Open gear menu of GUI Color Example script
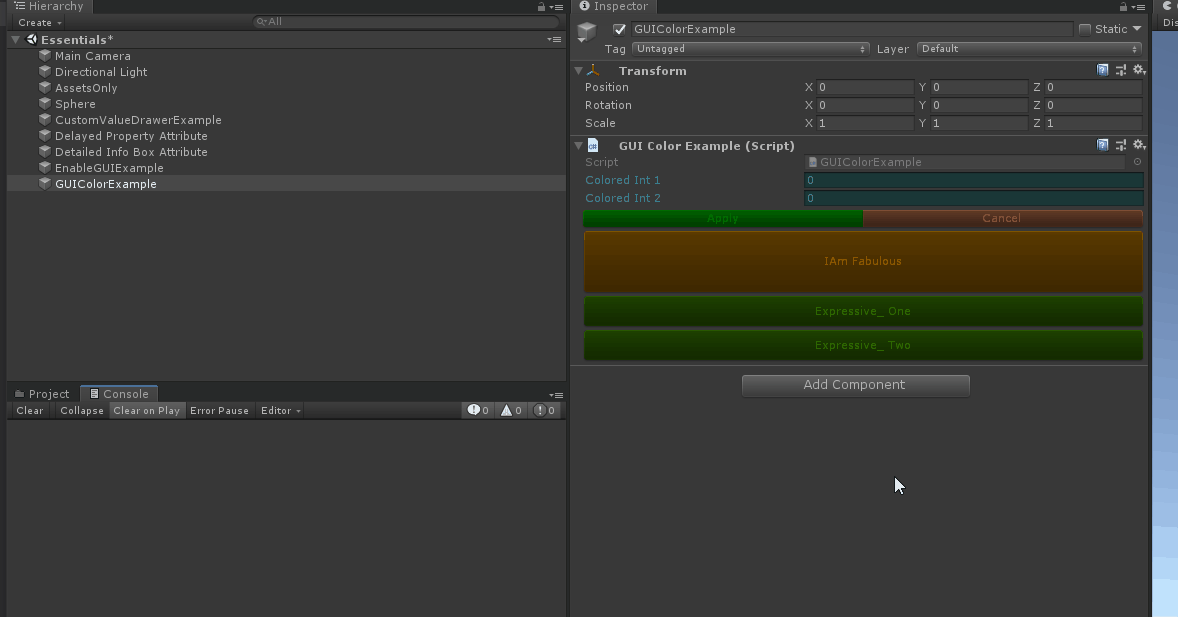The width and height of the screenshot is (1178, 617). coord(1138,145)
